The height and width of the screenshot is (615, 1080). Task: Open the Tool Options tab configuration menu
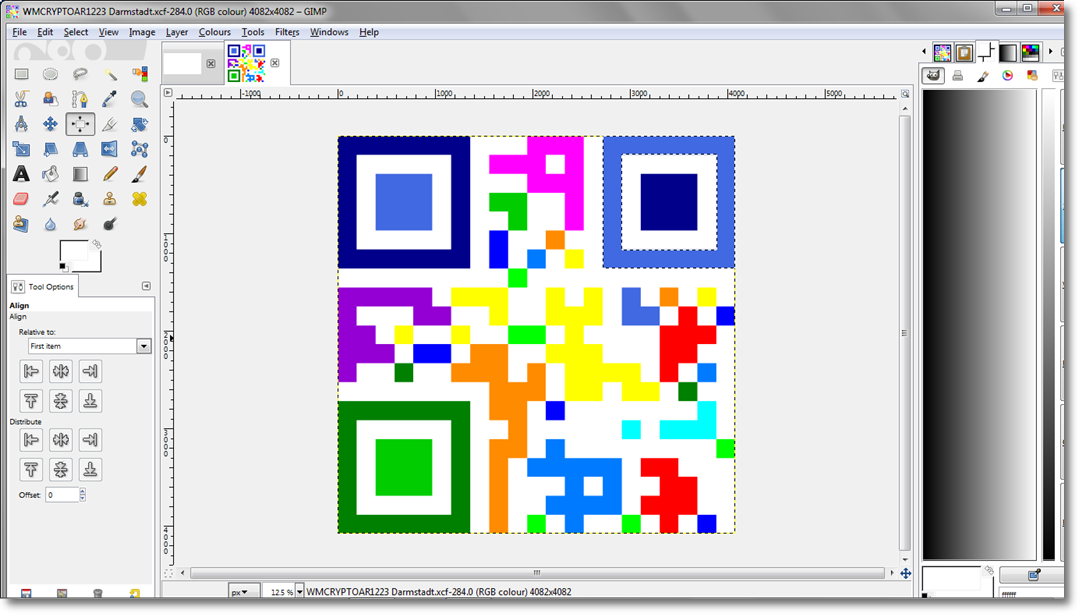146,286
